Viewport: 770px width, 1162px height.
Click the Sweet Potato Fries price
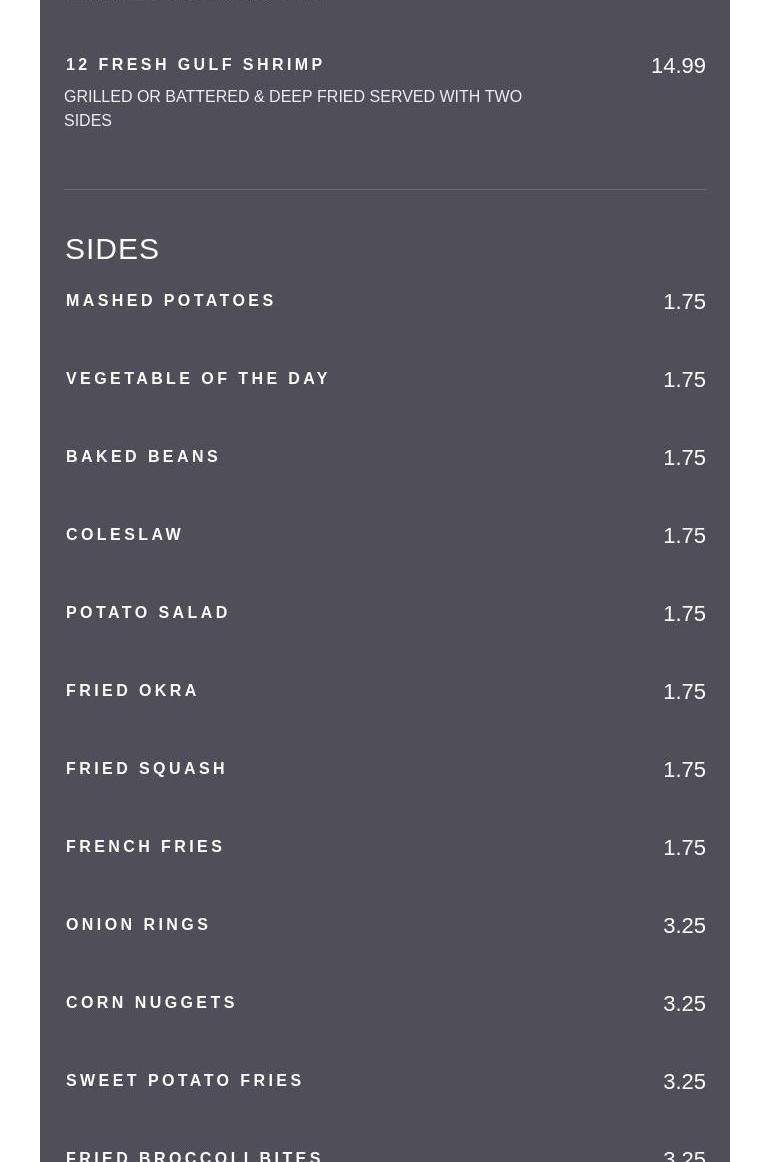(x=684, y=1082)
